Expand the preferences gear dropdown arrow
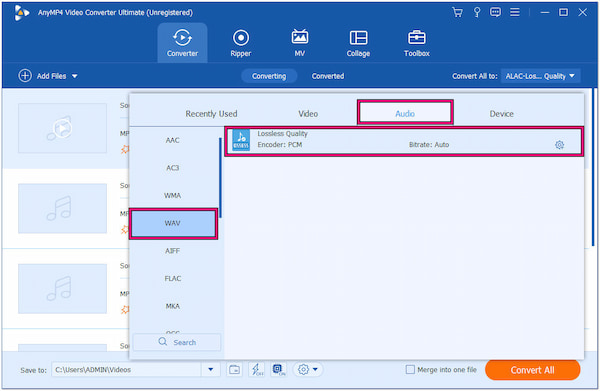The width and height of the screenshot is (600, 391). coord(315,370)
